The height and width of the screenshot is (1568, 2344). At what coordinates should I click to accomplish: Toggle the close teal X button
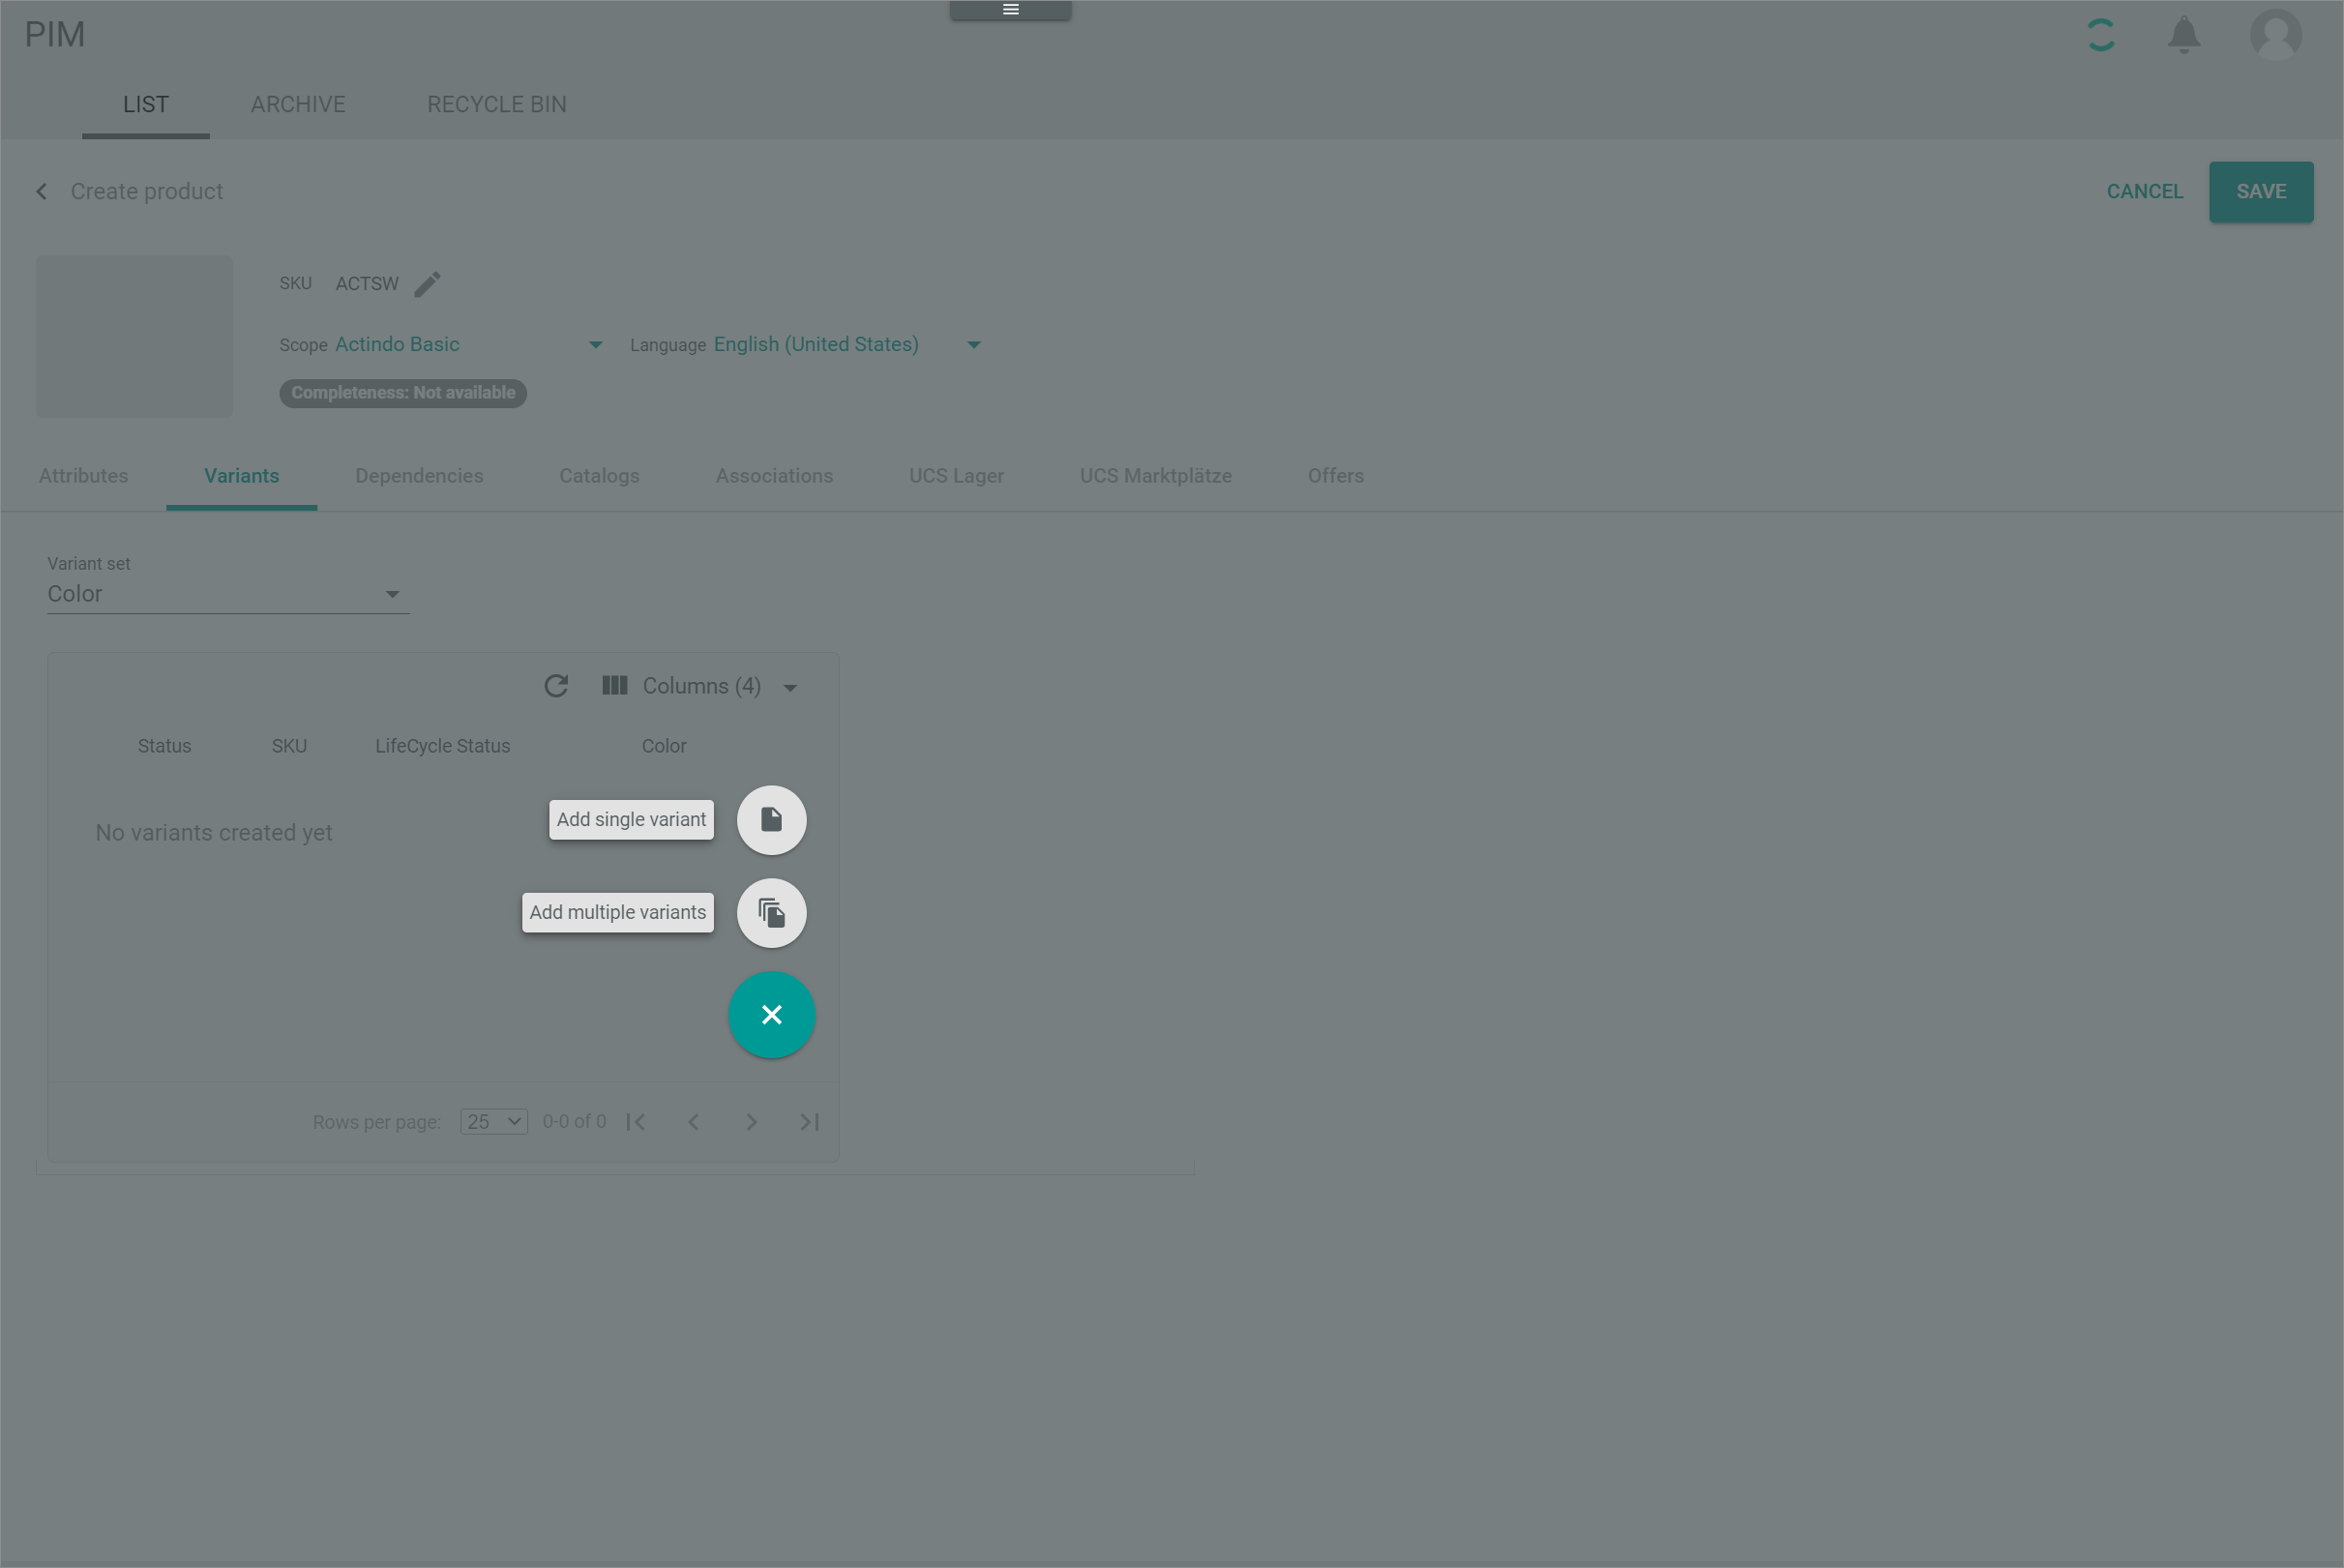pos(771,1015)
